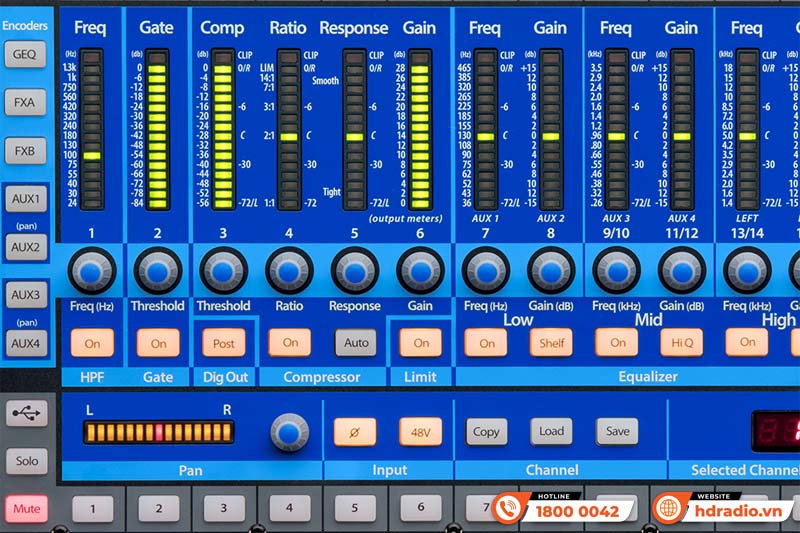The height and width of the screenshot is (533, 800).
Task: Click the Pan knob
Action: 289,433
